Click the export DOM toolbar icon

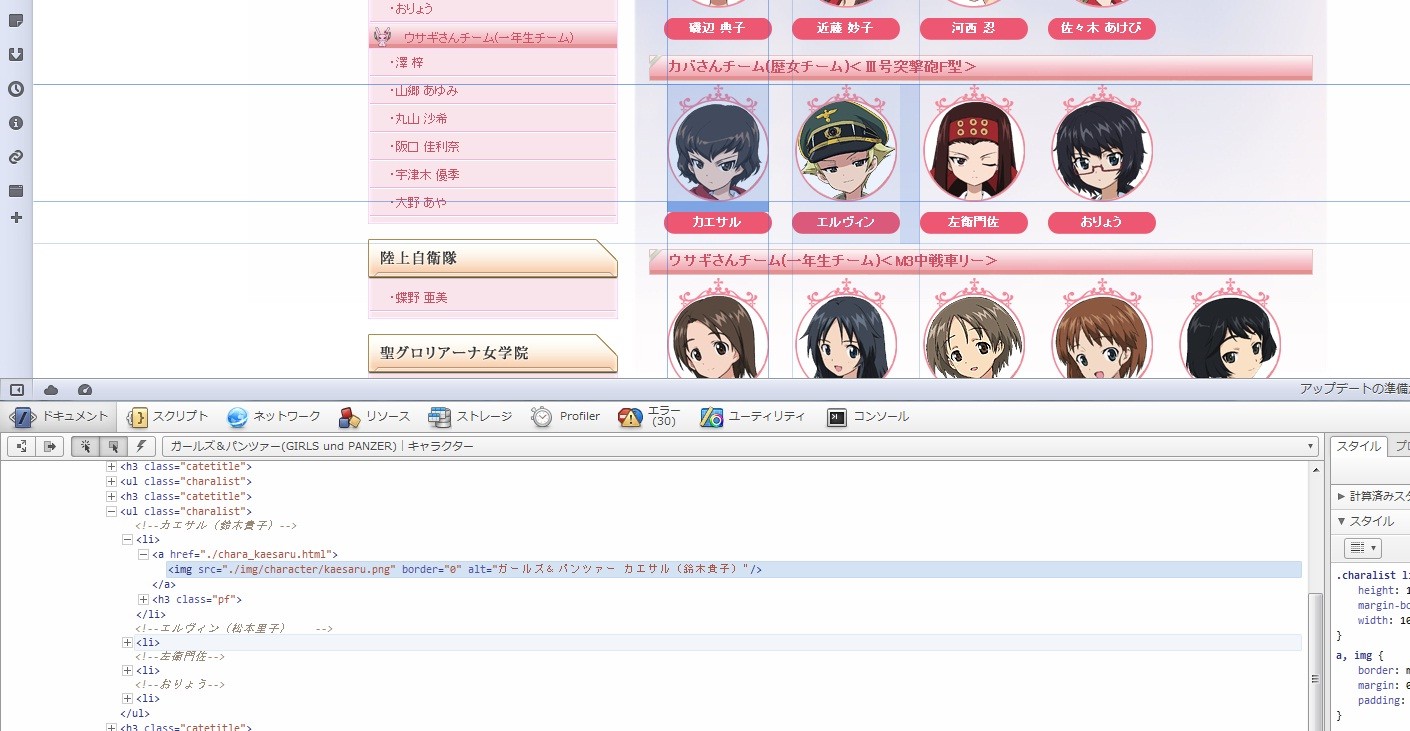[49, 446]
